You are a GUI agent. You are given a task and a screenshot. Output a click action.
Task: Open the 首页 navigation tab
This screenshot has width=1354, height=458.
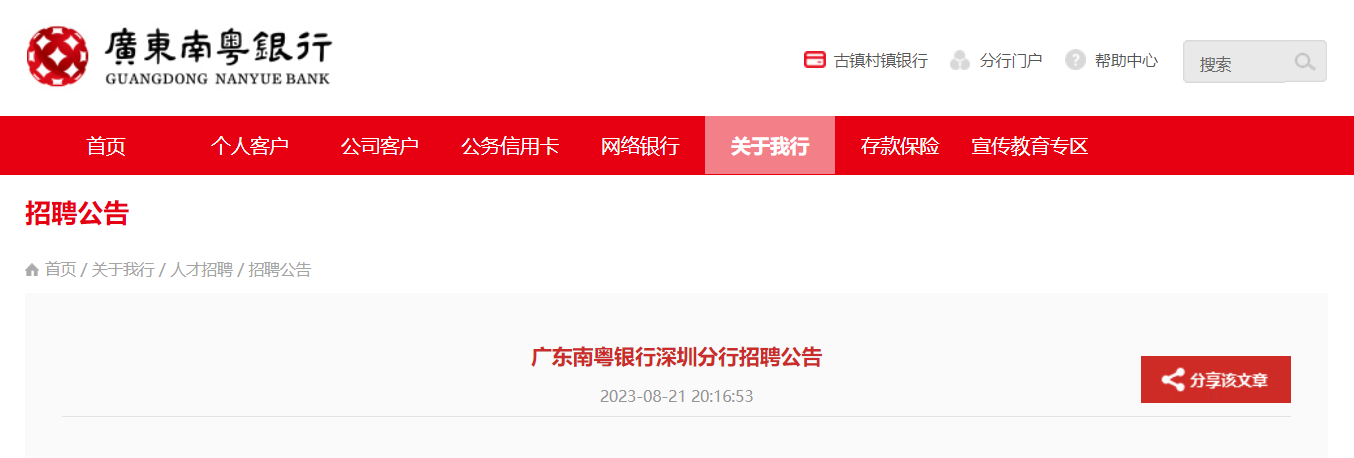point(106,146)
